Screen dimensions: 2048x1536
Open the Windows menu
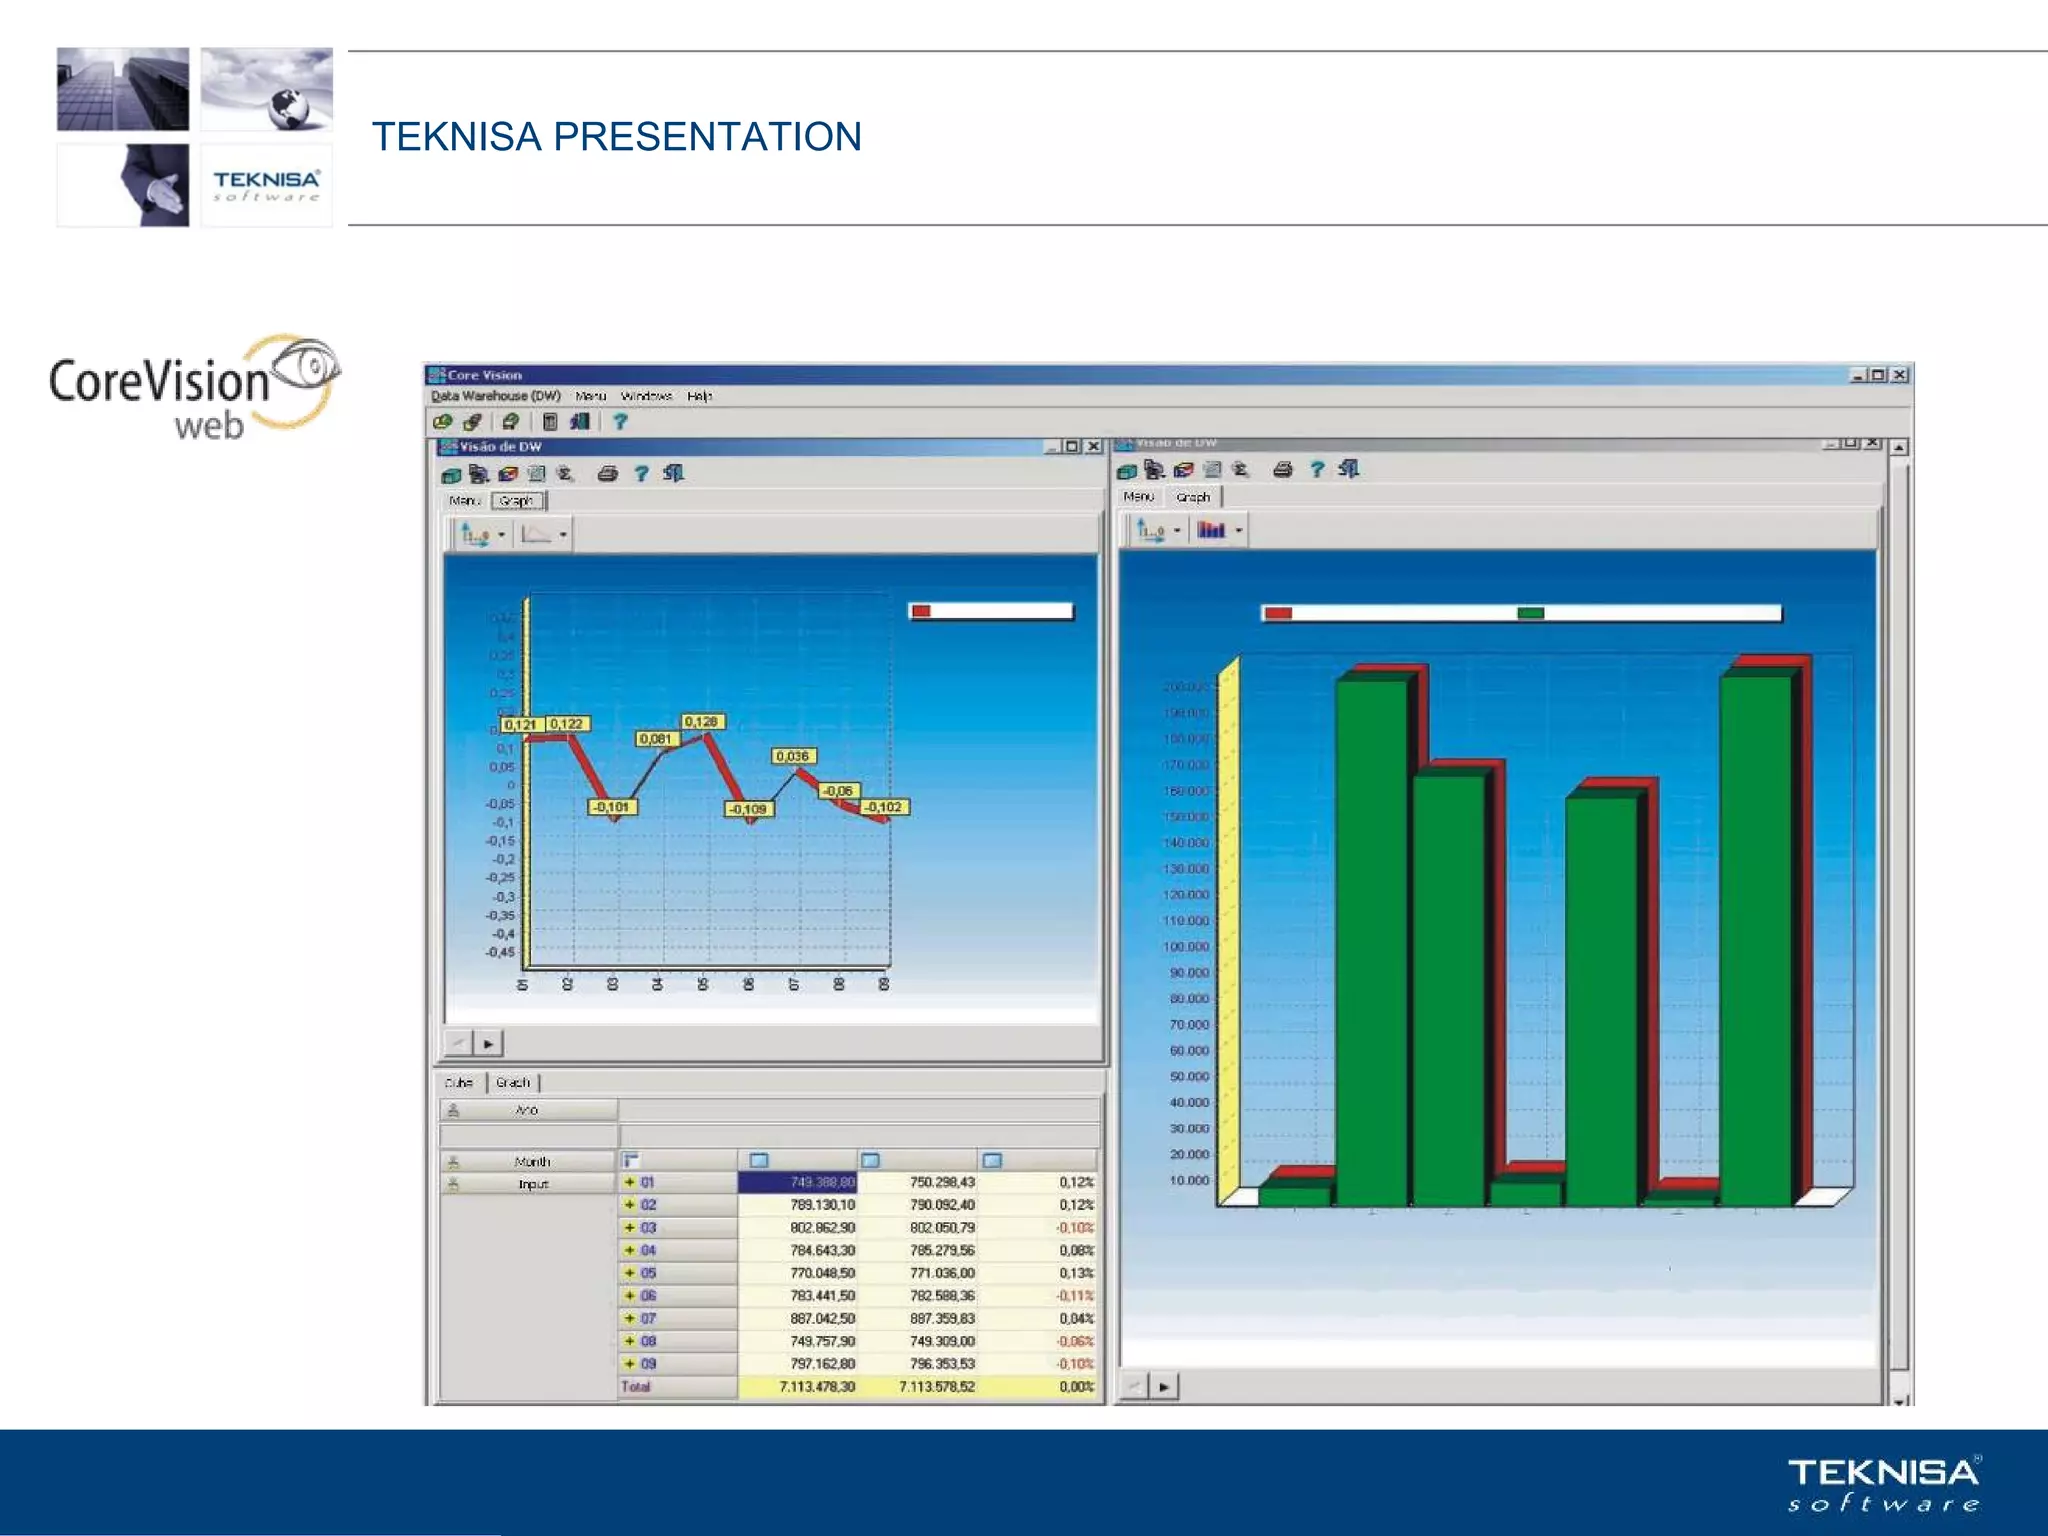[646, 396]
